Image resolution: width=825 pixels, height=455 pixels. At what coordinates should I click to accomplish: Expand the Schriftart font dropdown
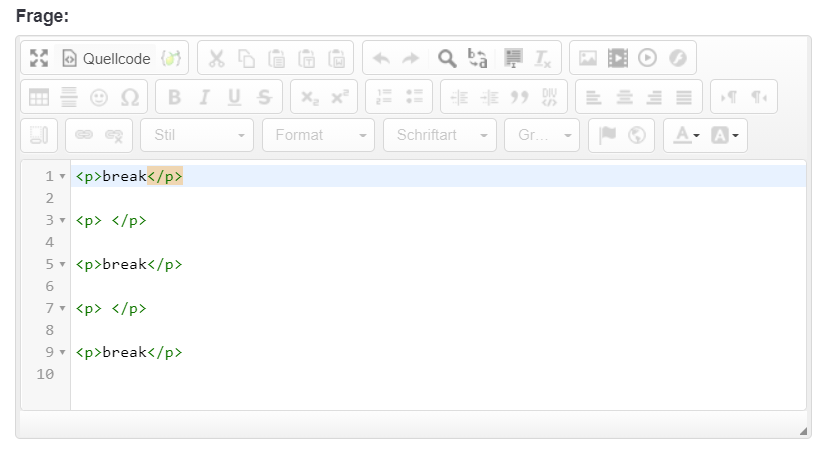[x=440, y=135]
